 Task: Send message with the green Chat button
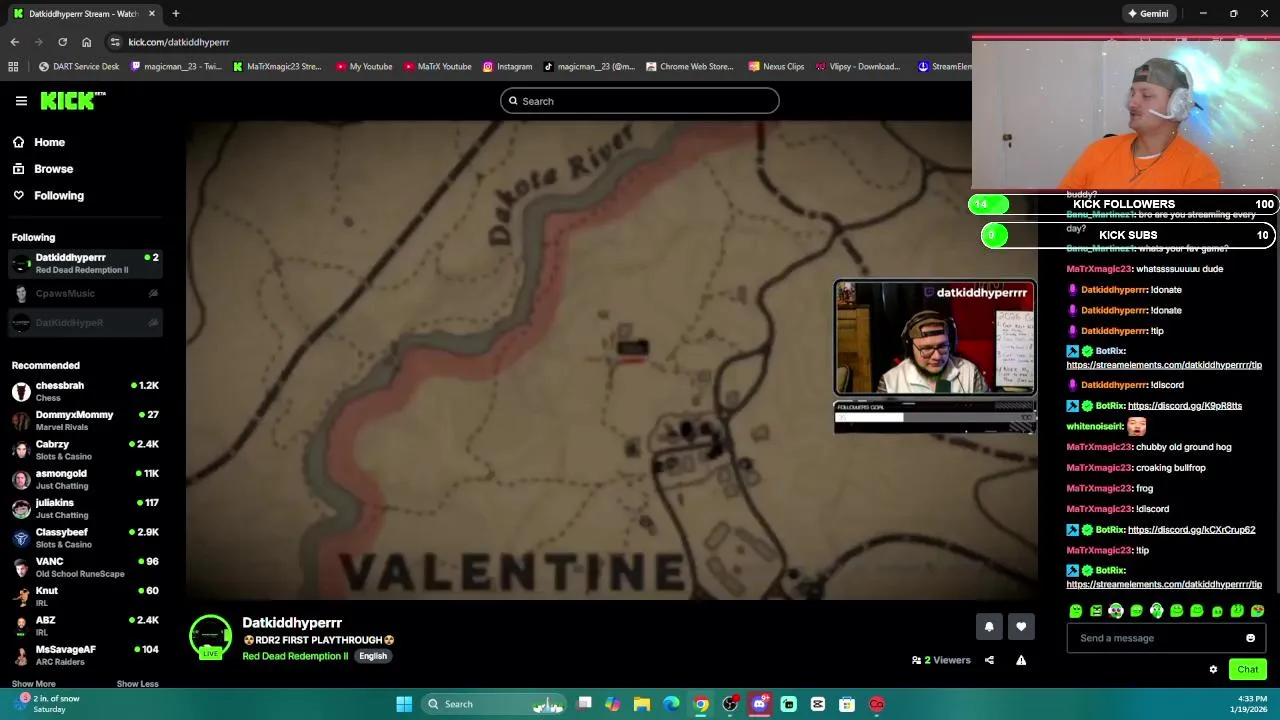point(1247,670)
